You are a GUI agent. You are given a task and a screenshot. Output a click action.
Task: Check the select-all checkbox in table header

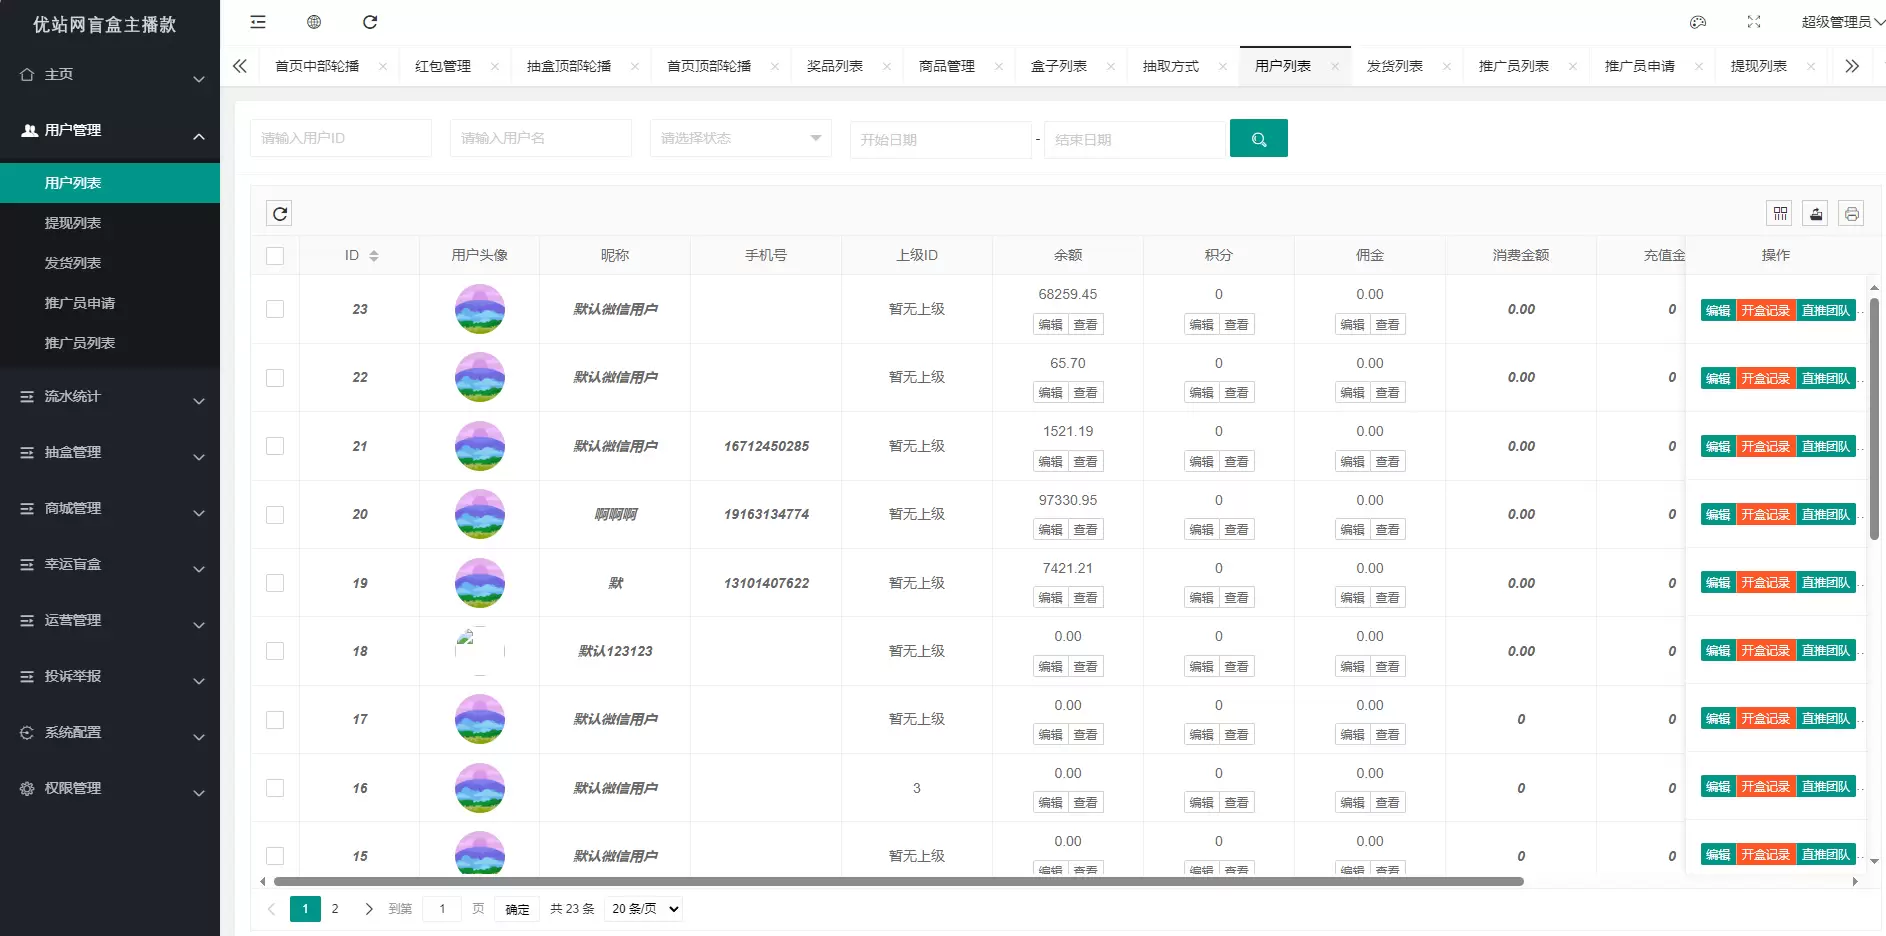[x=275, y=256]
